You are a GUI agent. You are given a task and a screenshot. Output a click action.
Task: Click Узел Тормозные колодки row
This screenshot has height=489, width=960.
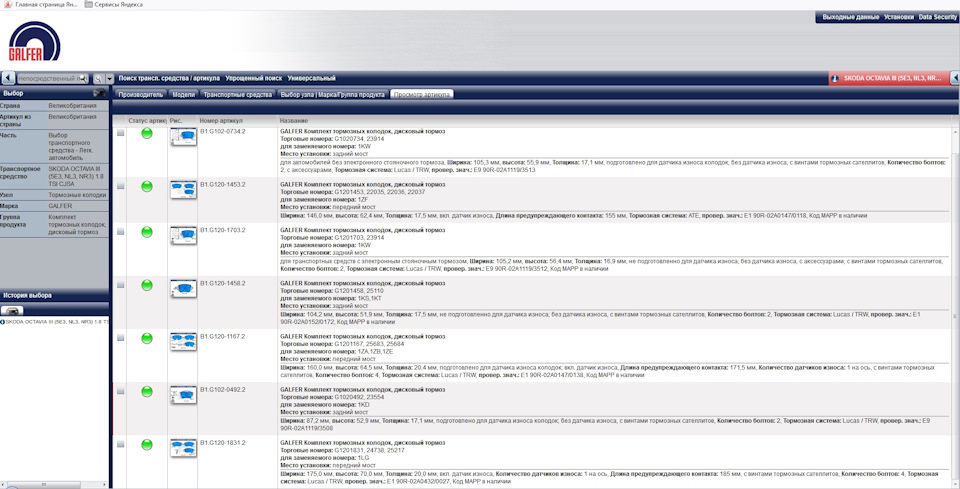(x=54, y=195)
